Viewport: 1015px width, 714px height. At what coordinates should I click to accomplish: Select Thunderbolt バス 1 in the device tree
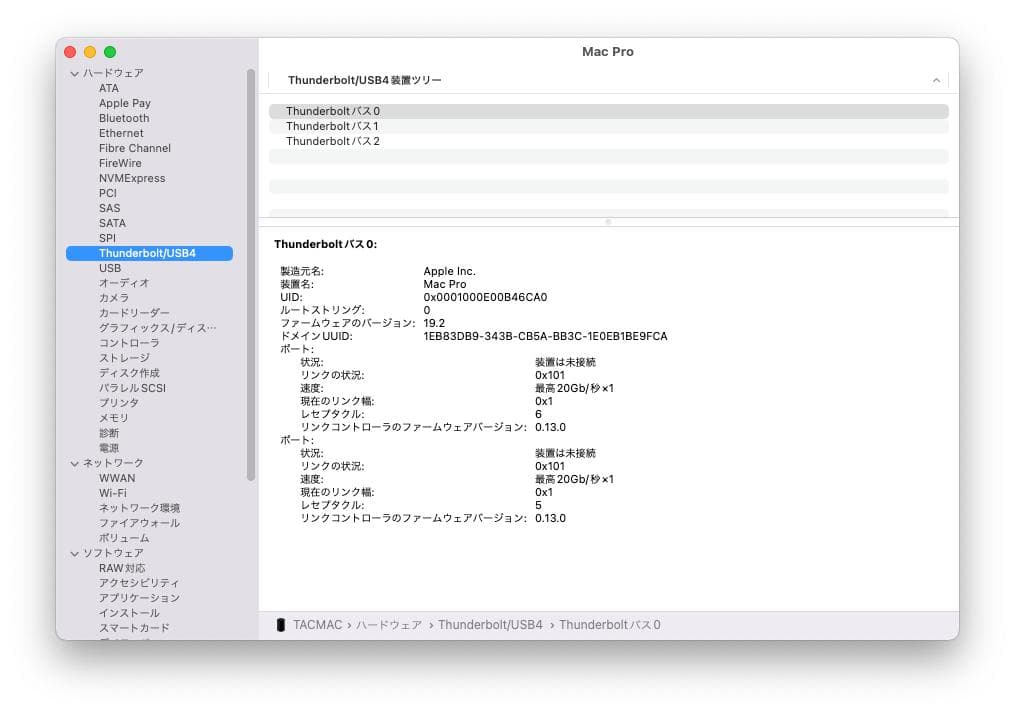pyautogui.click(x=334, y=126)
